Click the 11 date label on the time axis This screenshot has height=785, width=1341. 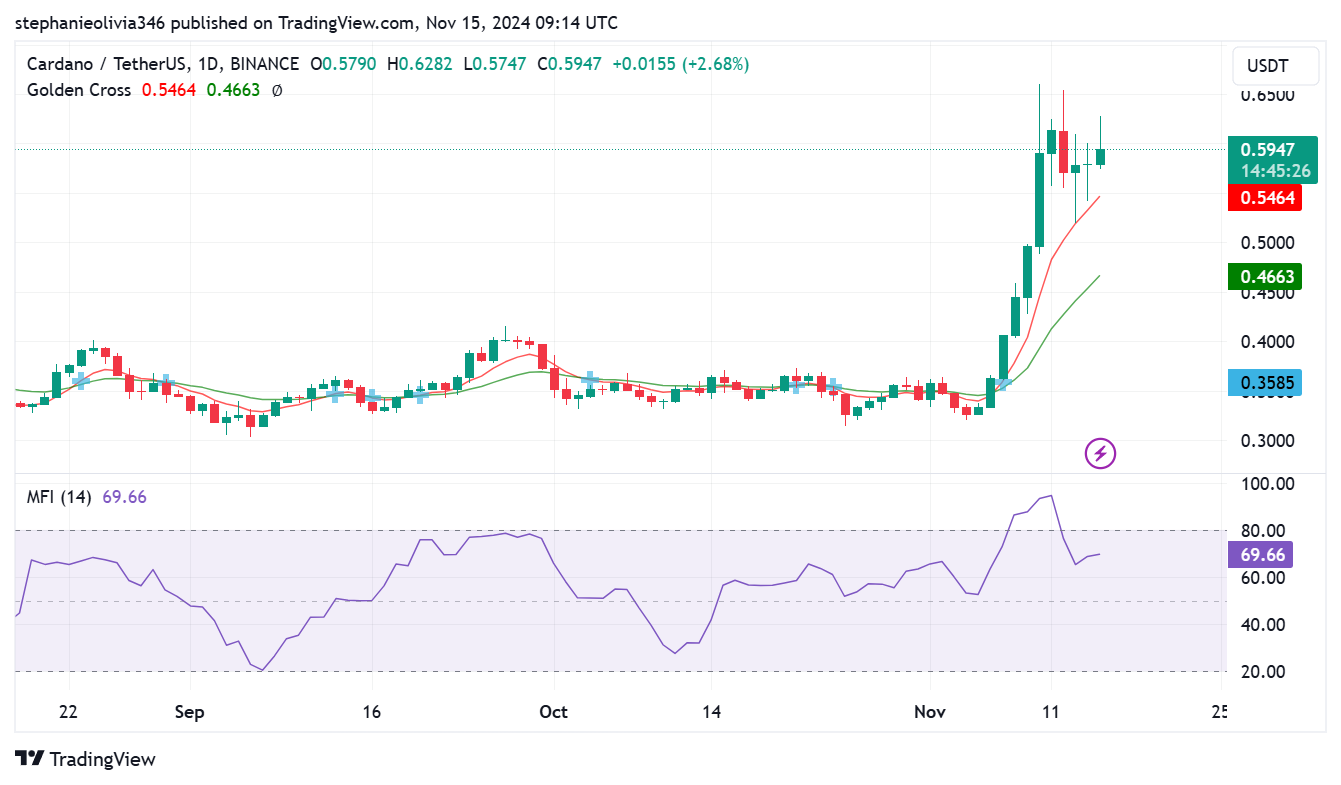click(1050, 712)
